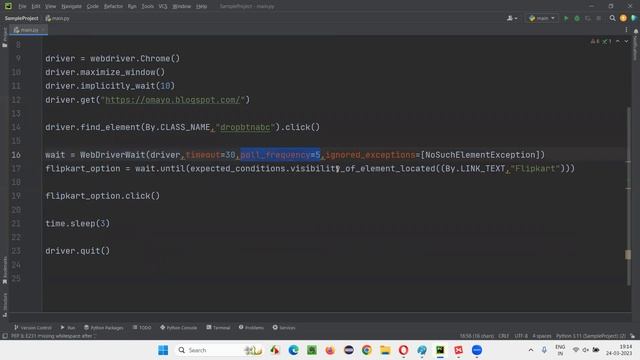Viewport: 640px width, 360px height.
Task: Go to previous highlighted error arrow
Action: [x=618, y=41]
